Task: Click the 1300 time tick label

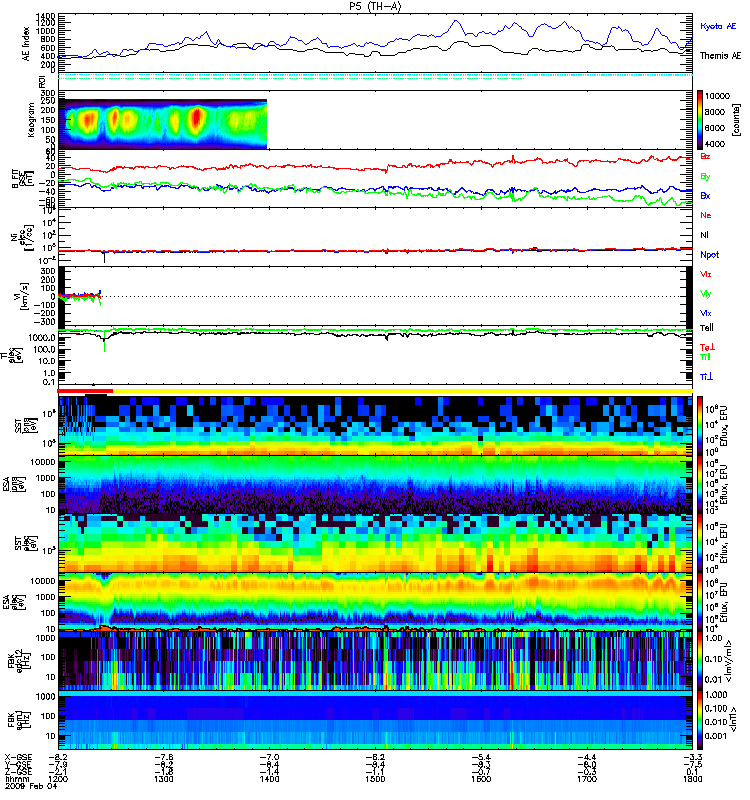Action: tap(163, 779)
